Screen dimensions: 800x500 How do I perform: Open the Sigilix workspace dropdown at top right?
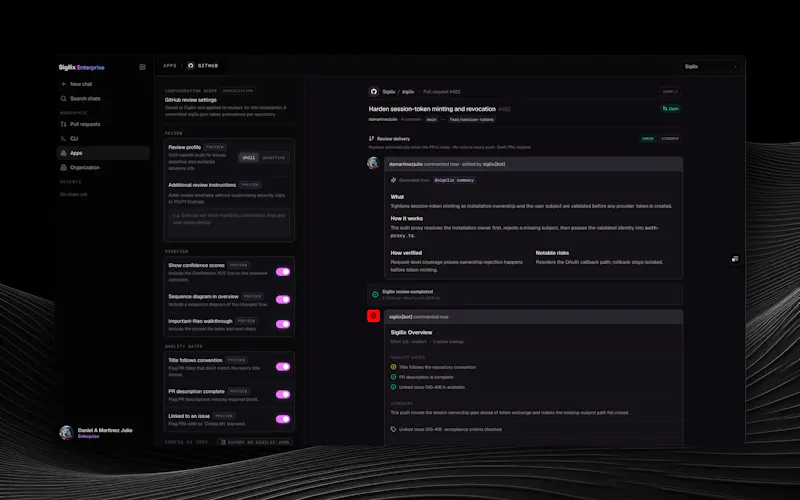tap(711, 67)
